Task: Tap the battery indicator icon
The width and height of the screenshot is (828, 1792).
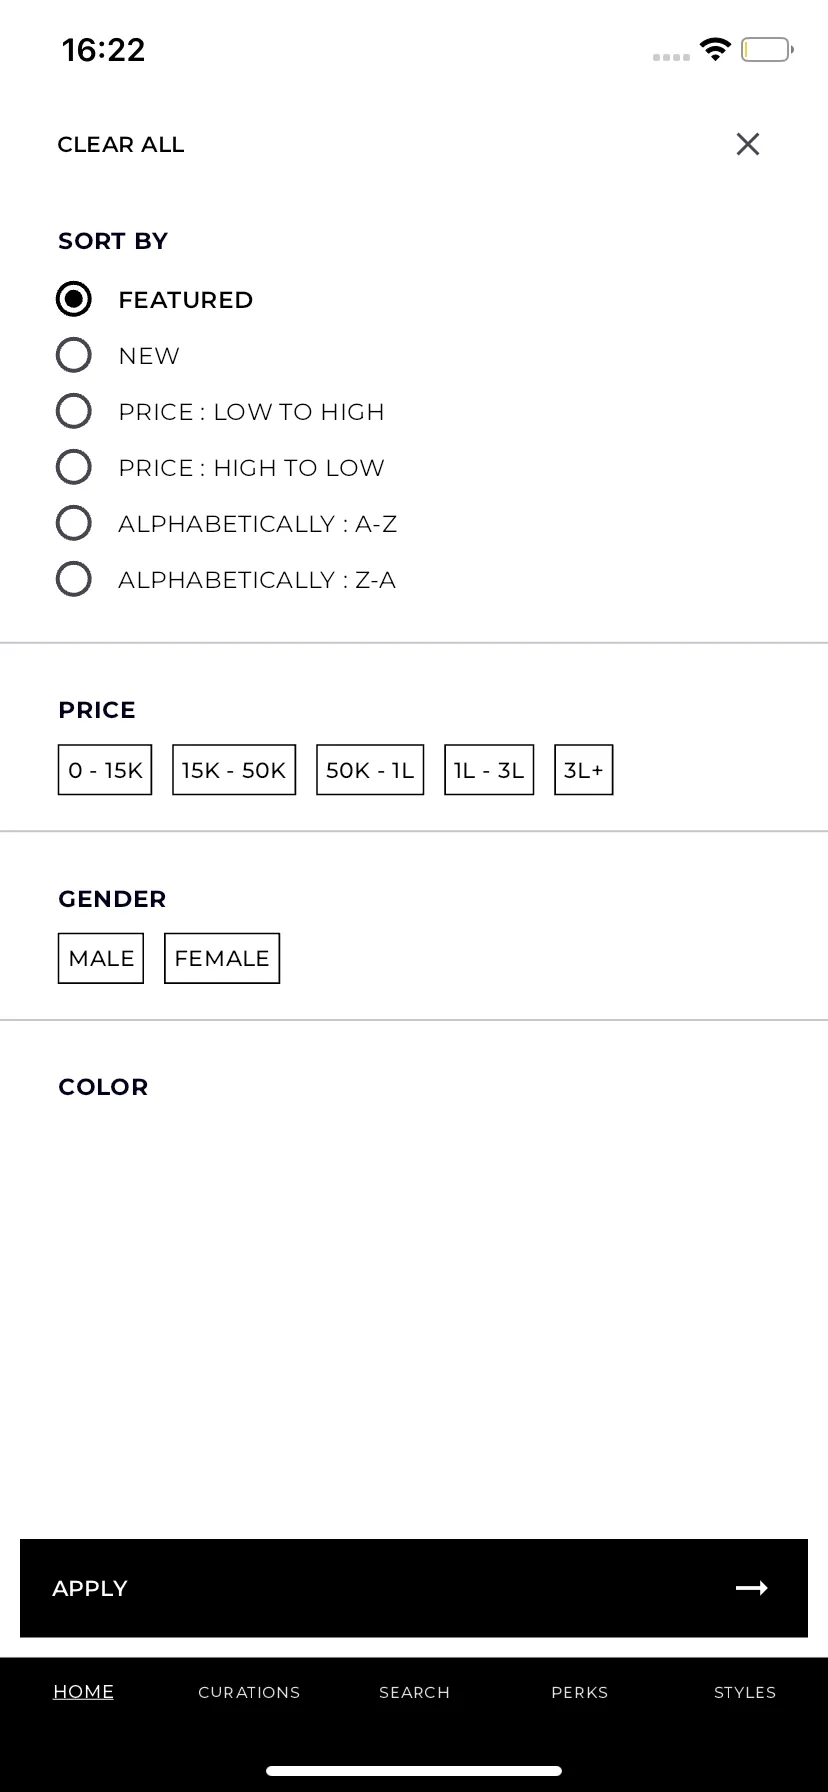Action: tap(767, 49)
